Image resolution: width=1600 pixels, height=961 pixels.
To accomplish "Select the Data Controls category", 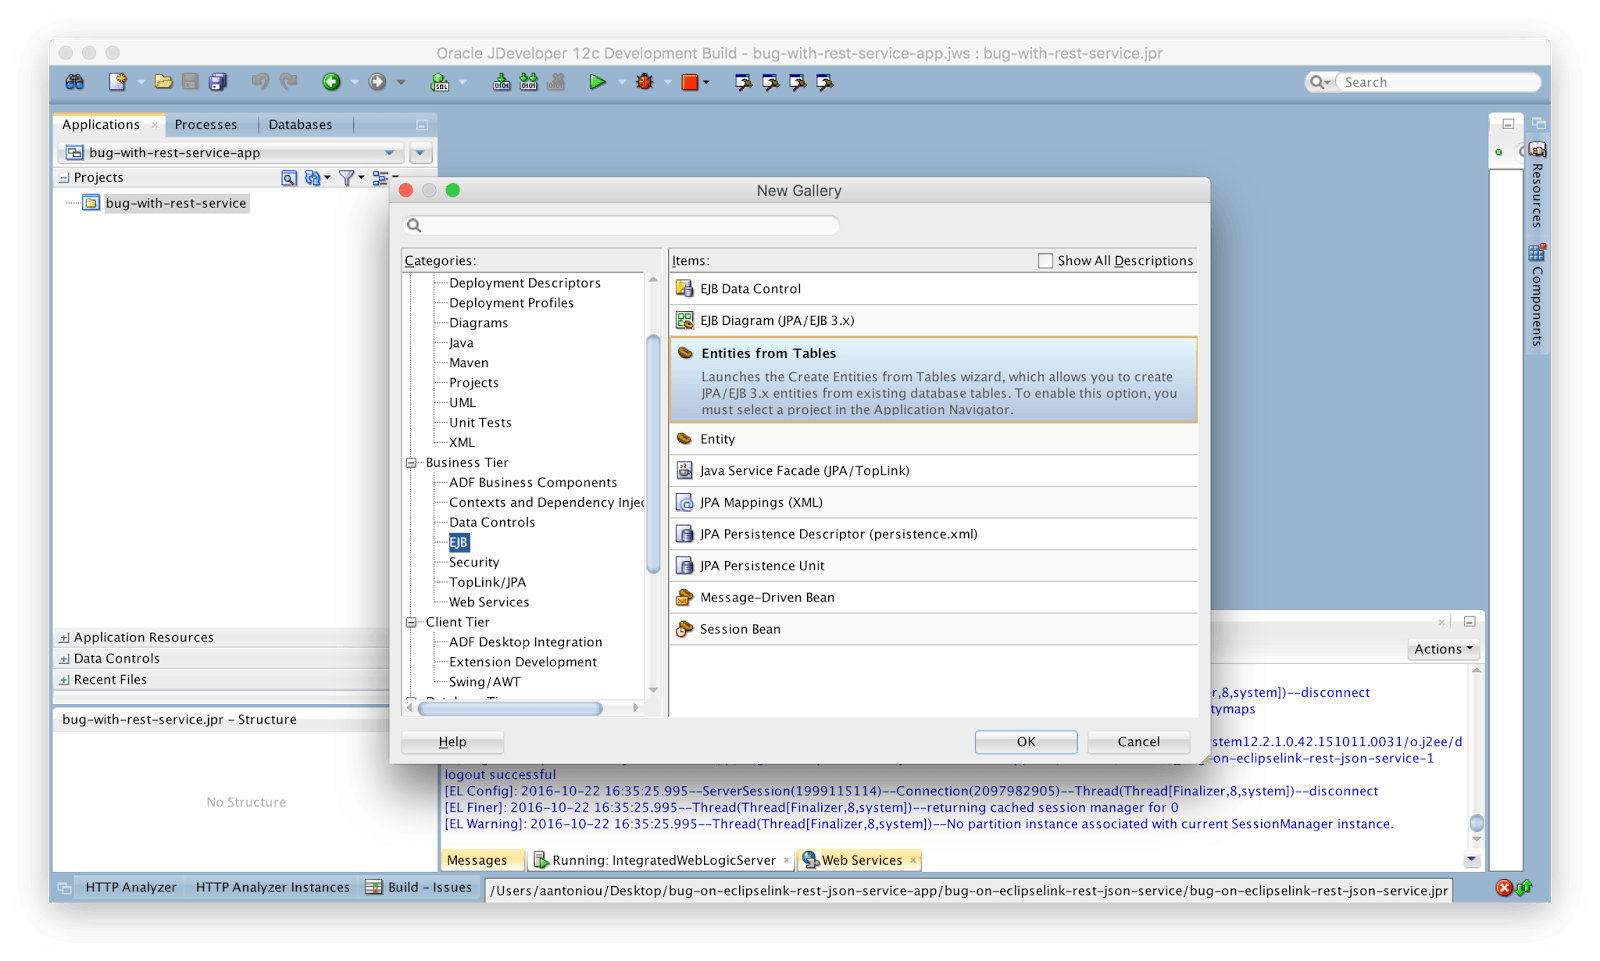I will pos(492,522).
